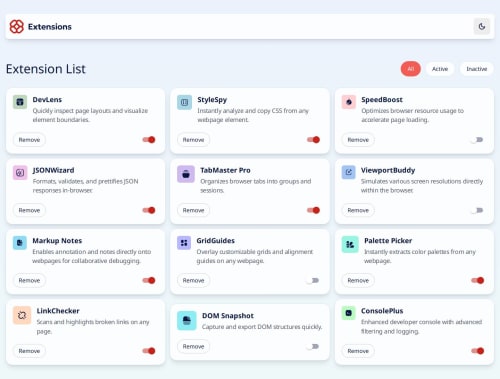Disable the Markup Notes toggle

pos(149,280)
